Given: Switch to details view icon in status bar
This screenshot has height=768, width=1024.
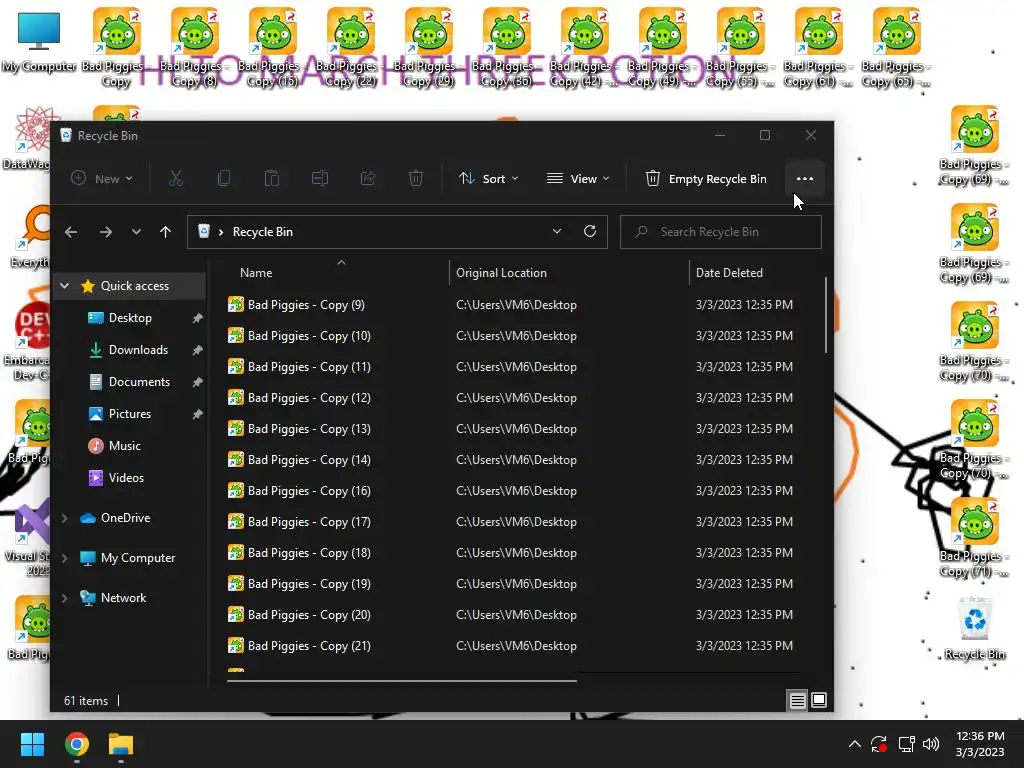Looking at the screenshot, I should click(x=797, y=701).
